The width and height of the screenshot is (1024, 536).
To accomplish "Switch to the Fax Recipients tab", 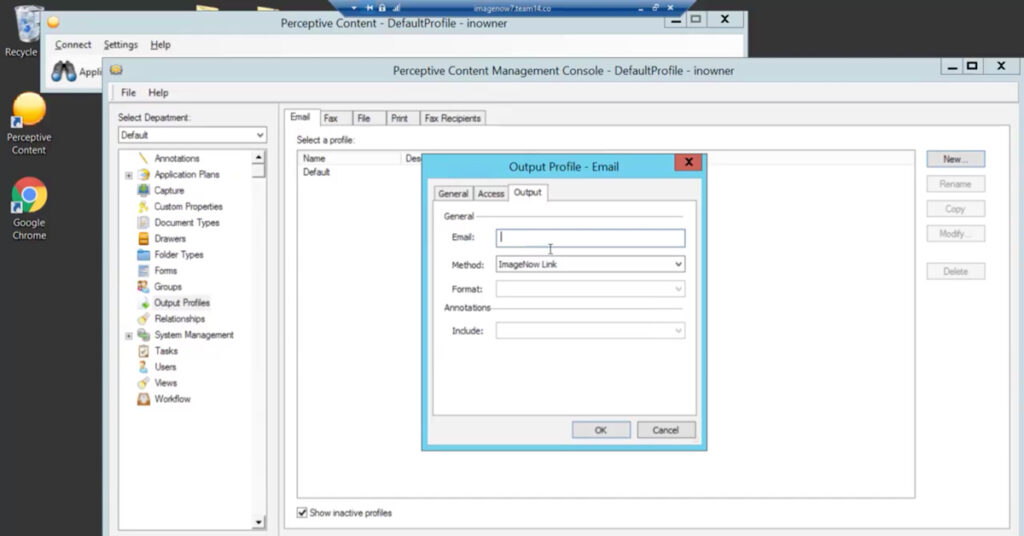I will click(453, 118).
